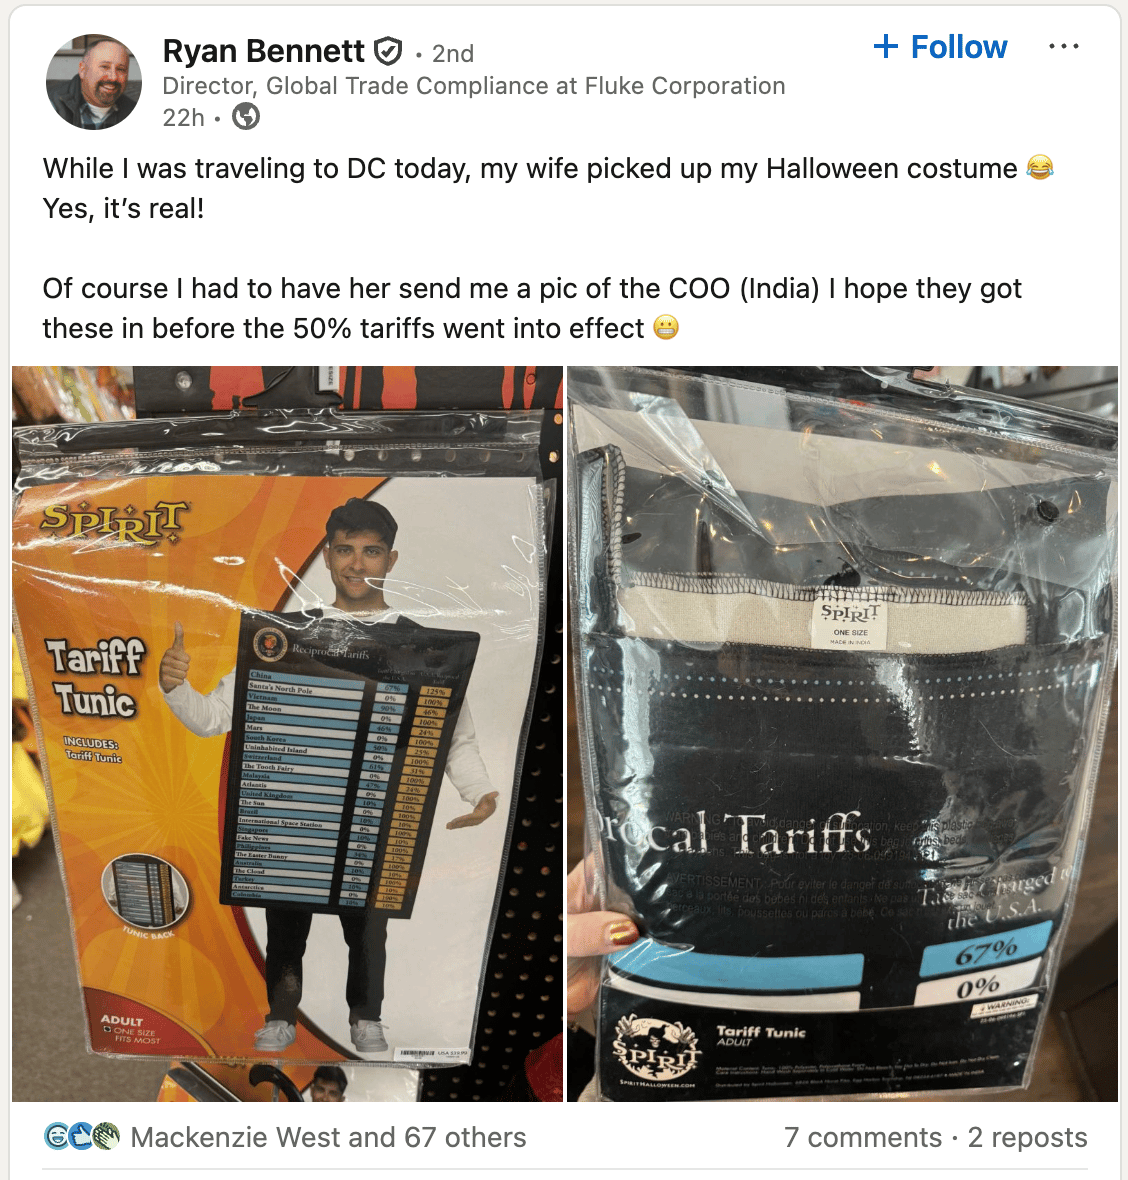The height and width of the screenshot is (1180, 1128).
Task: Click the plus icon in the Follow button
Action: [886, 47]
